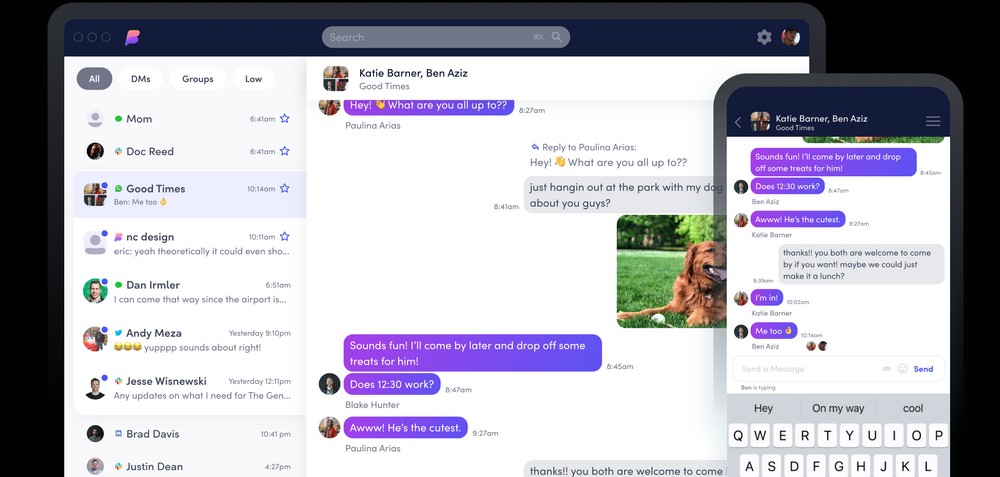Focus the desktop Search field
Image resolution: width=1000 pixels, height=477 pixels.
[446, 37]
